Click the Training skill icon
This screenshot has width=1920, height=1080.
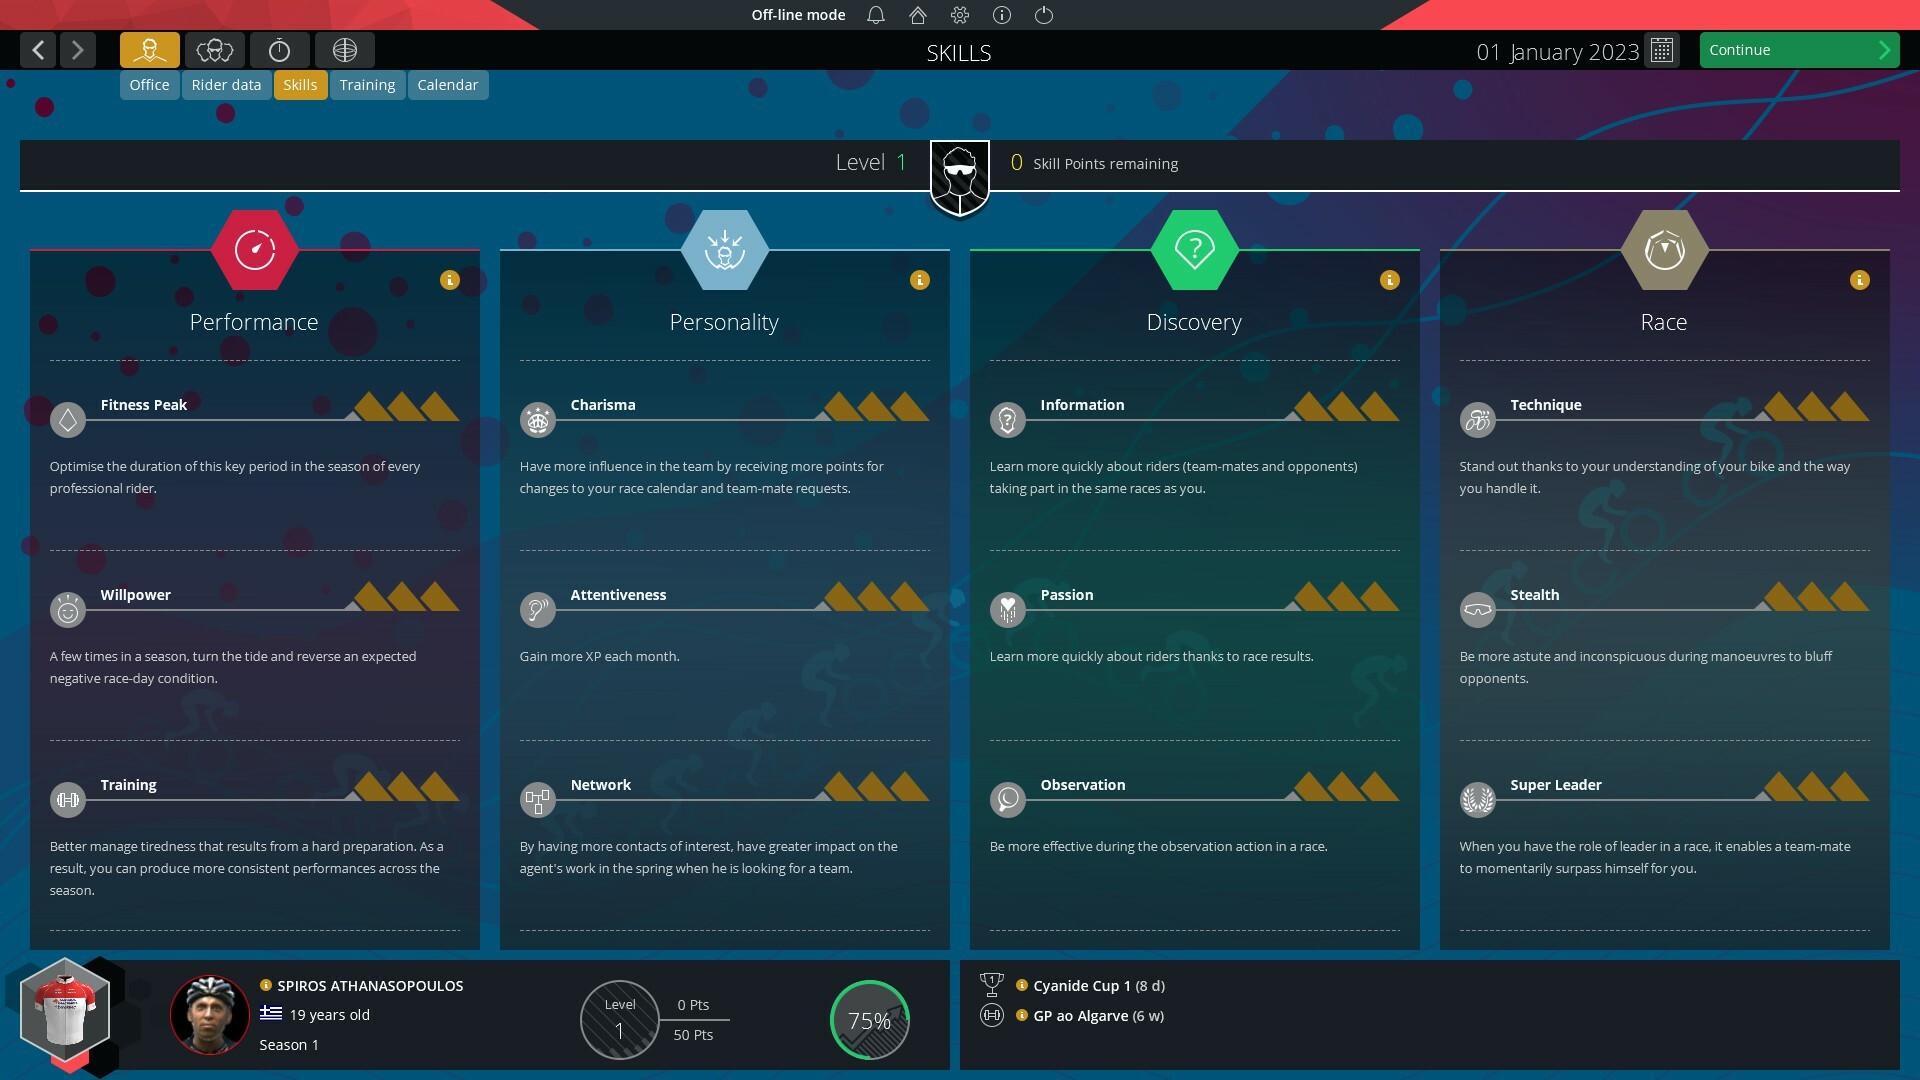click(67, 798)
